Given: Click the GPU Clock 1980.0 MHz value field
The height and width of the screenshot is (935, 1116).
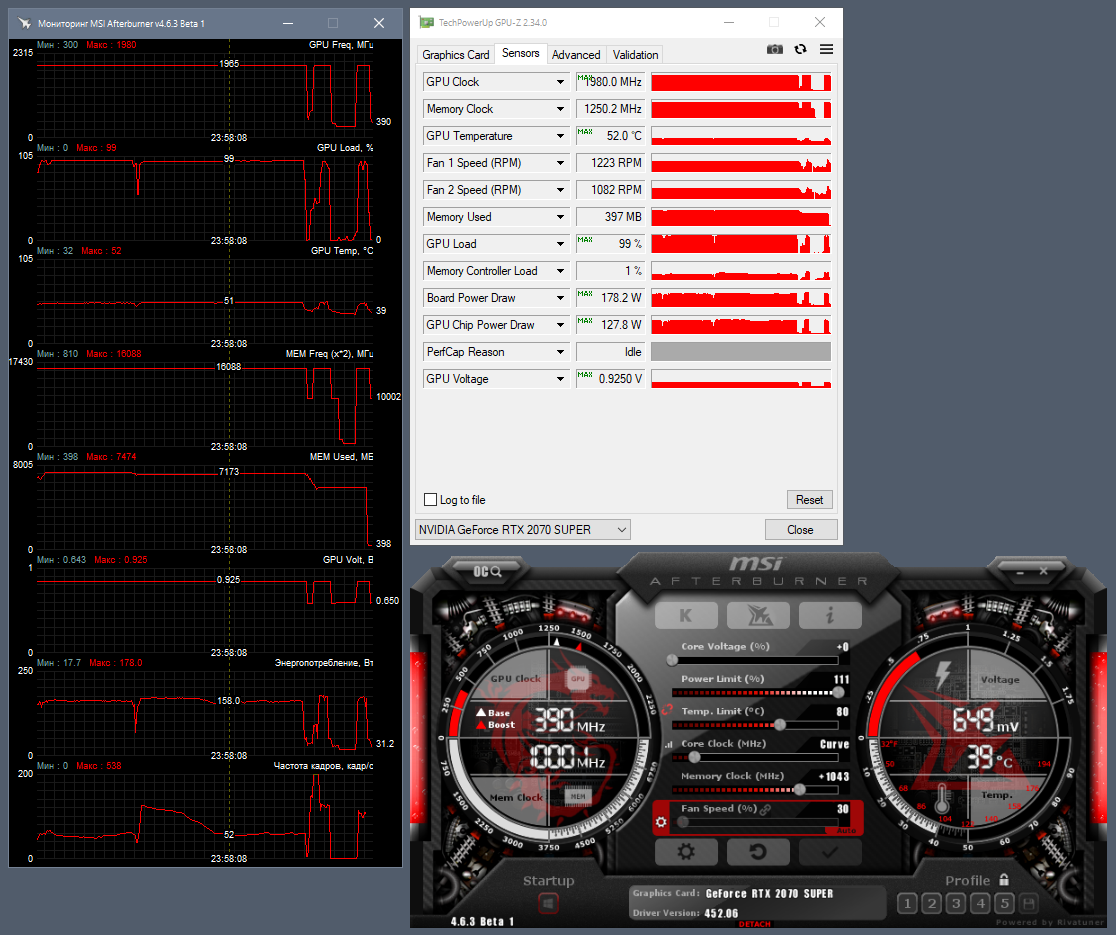Looking at the screenshot, I should click(610, 82).
